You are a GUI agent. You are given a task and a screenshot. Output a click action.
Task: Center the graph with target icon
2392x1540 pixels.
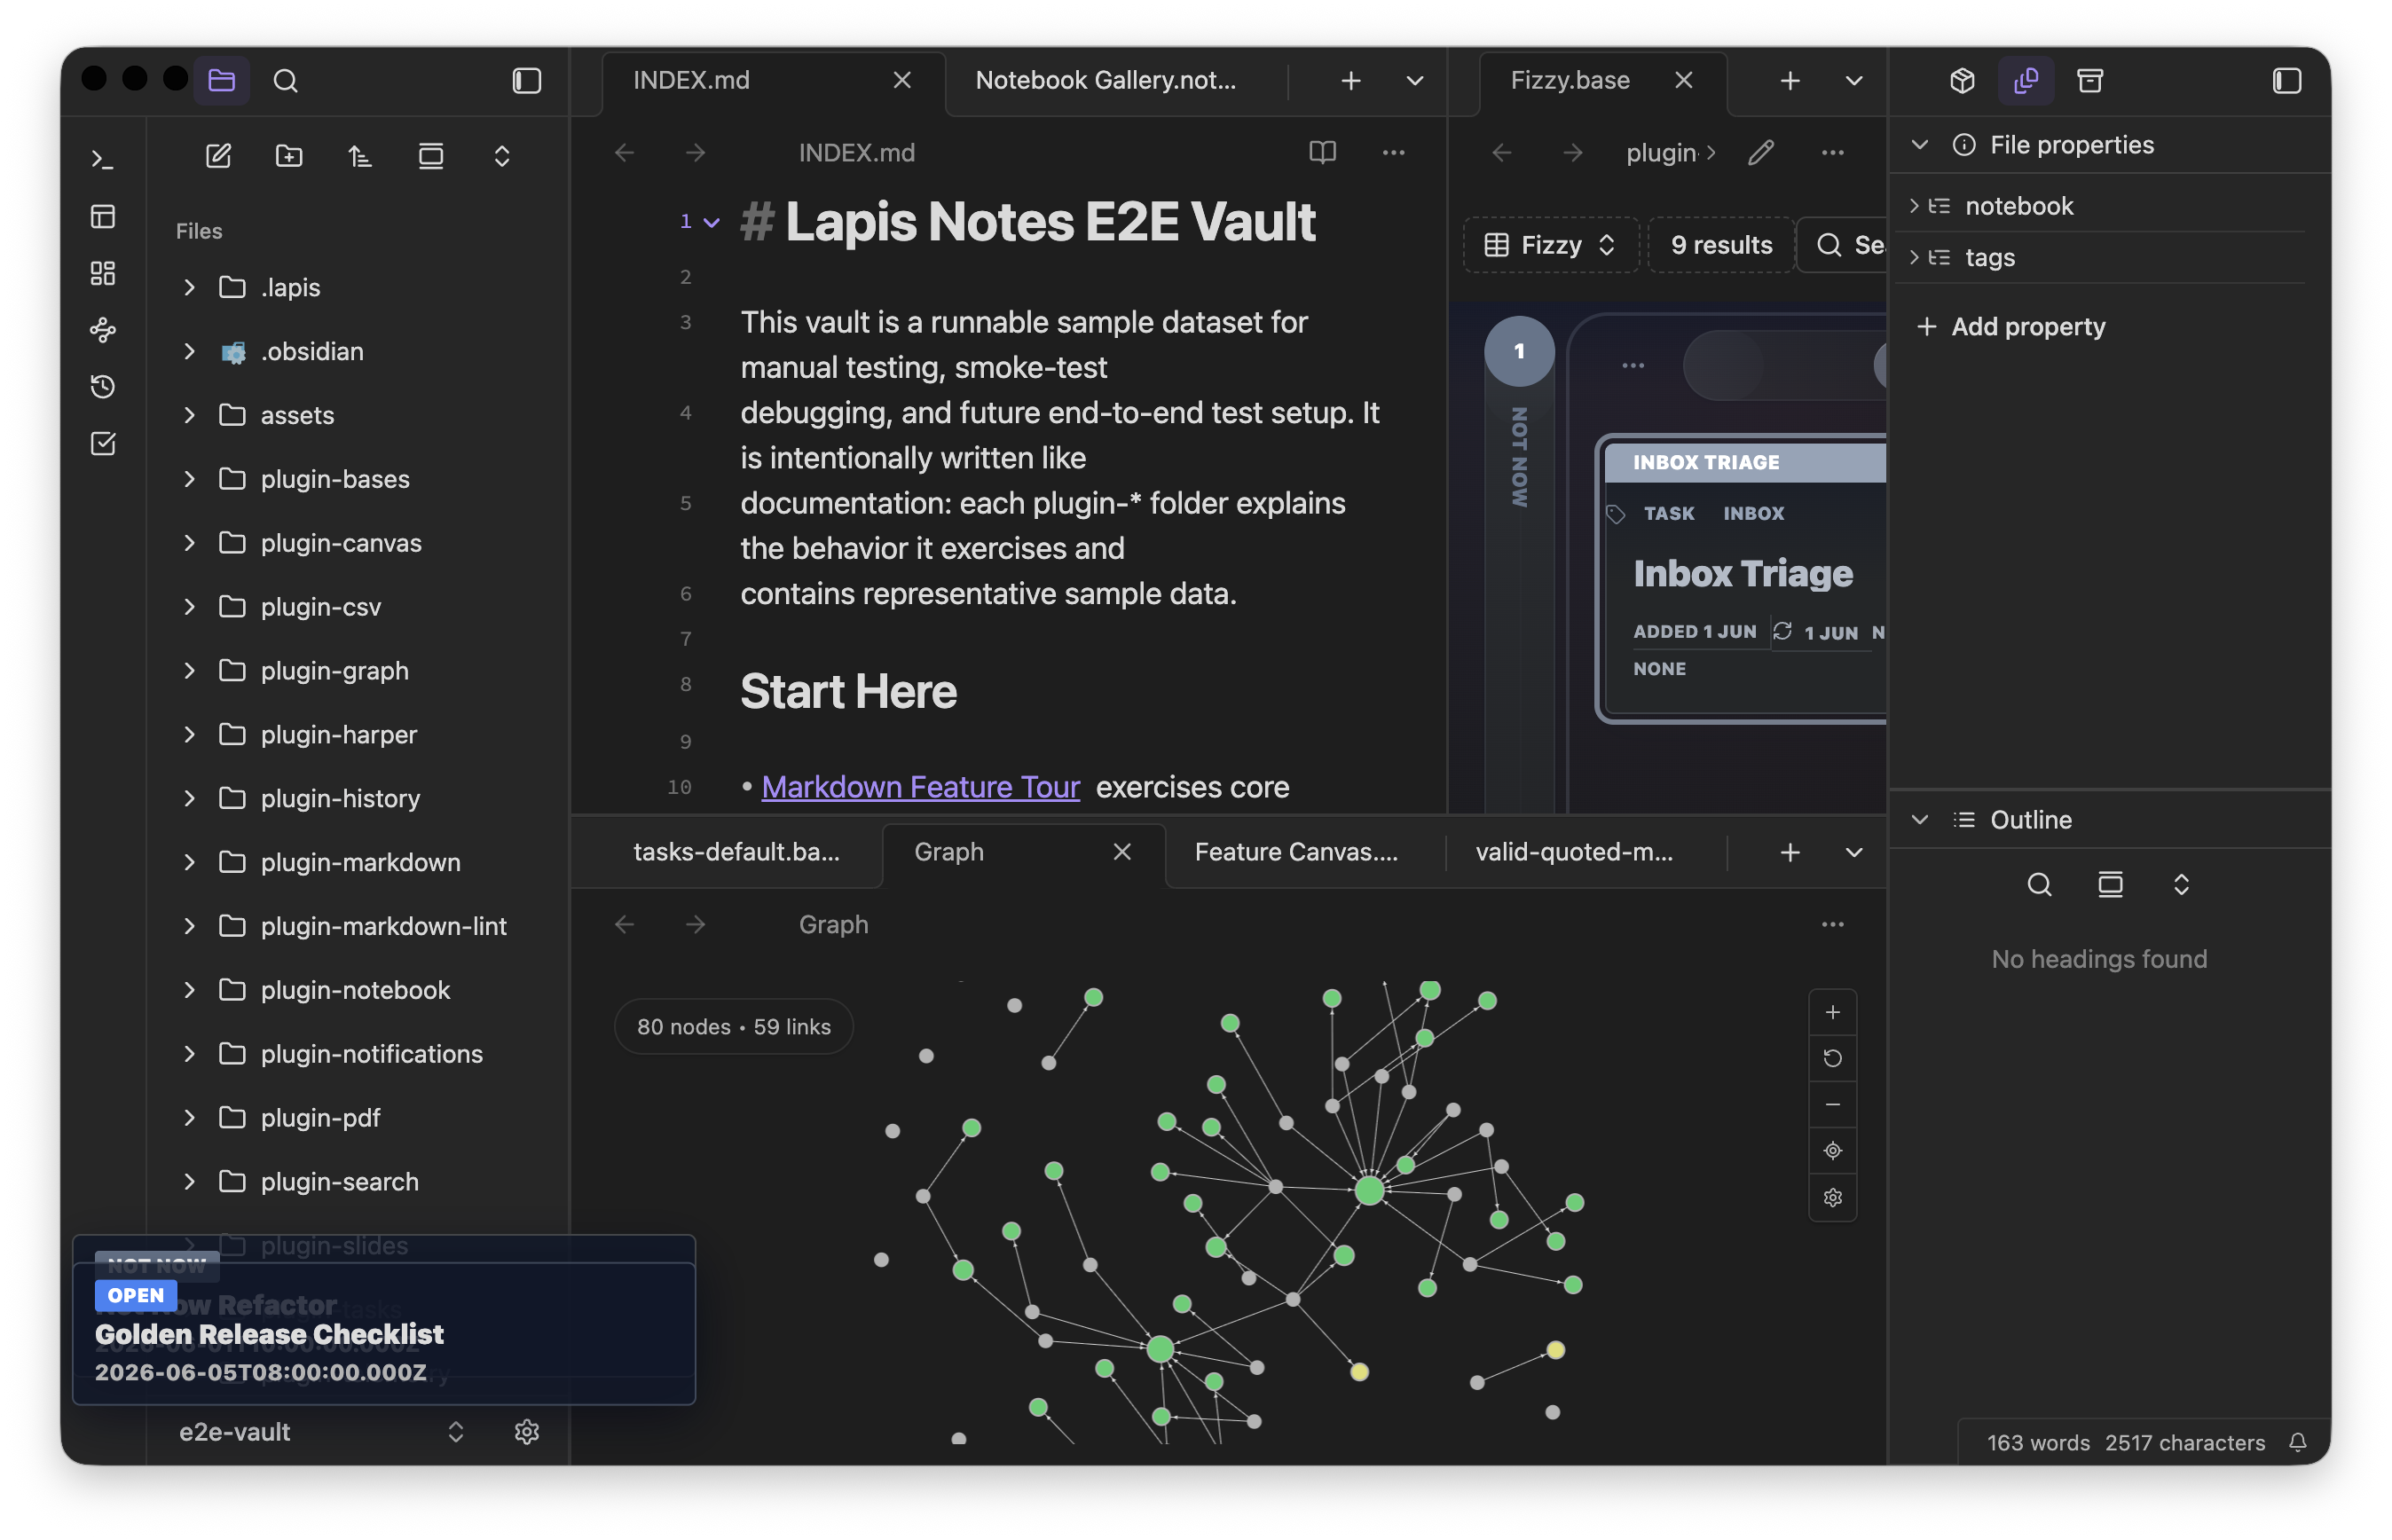point(1833,1151)
